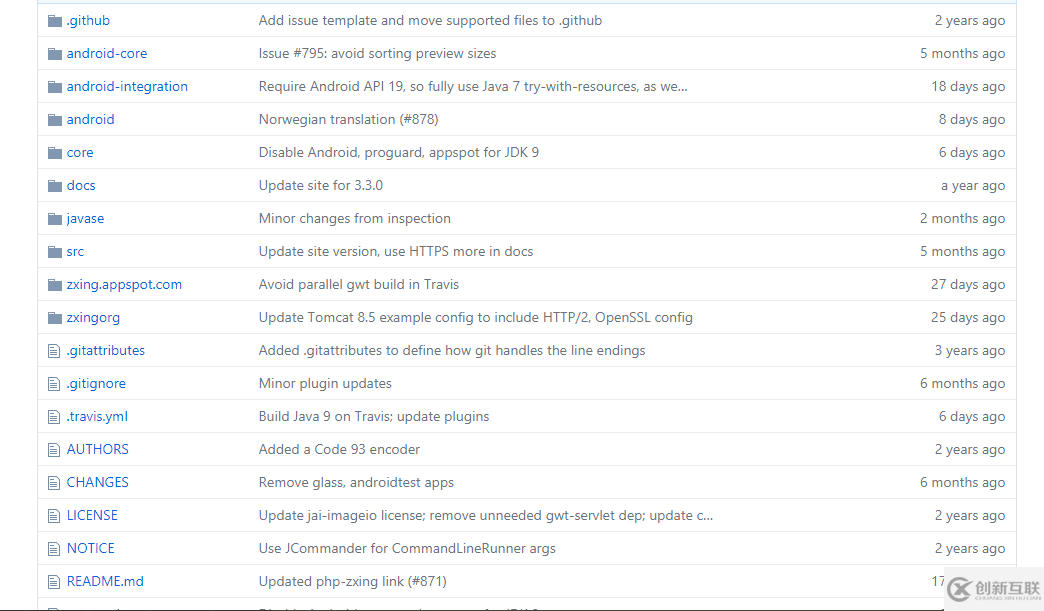Screen dimensions: 1044x611
Task: Open commit 'Avoid parallel gwt build in Travis'
Action: coord(358,285)
